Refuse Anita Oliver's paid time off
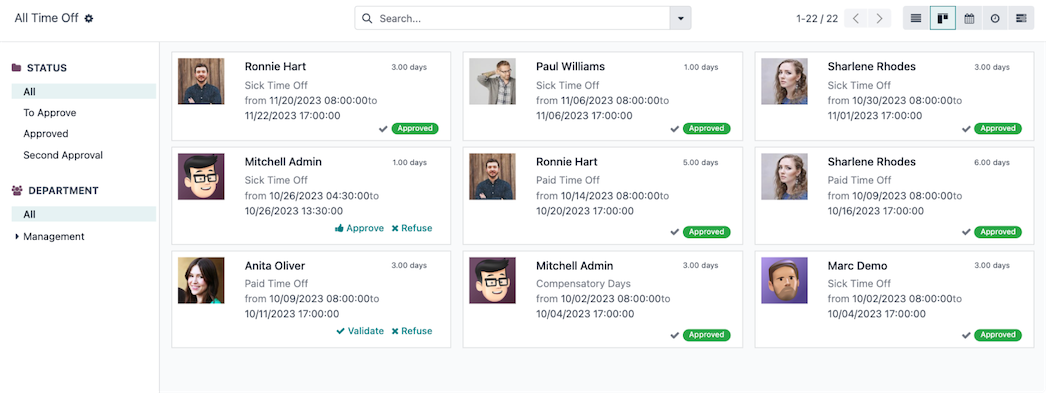The height and width of the screenshot is (393, 1046). [x=412, y=331]
